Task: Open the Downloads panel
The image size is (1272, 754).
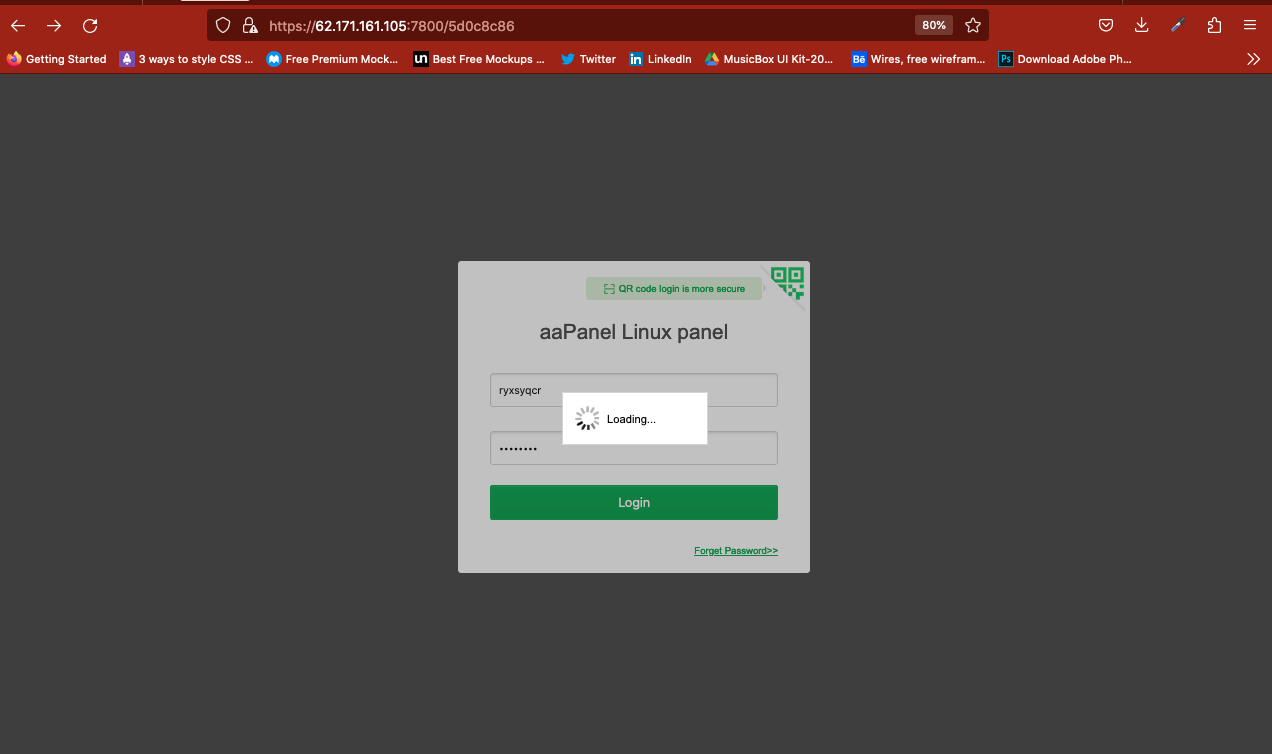Action: click(1142, 26)
